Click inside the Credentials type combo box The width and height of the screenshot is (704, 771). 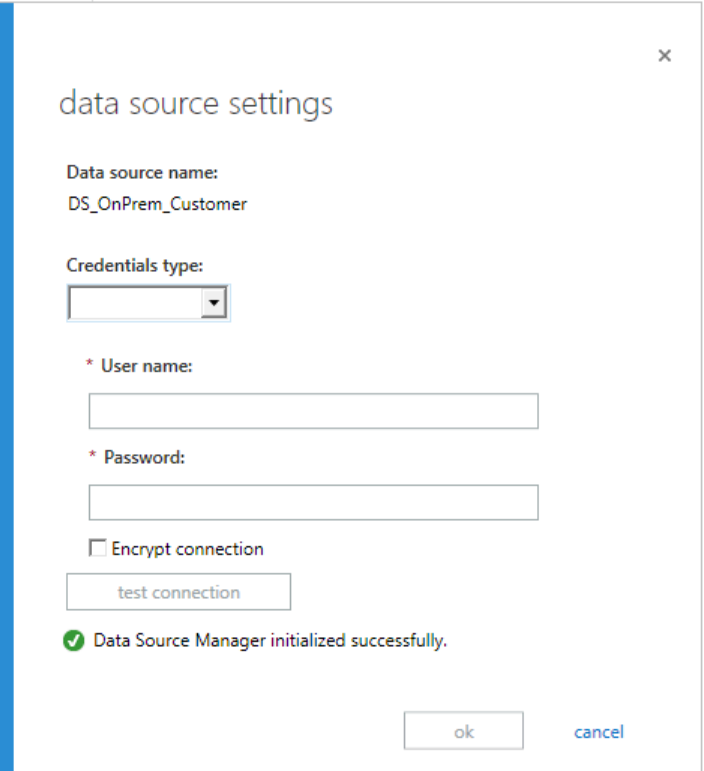coord(135,303)
